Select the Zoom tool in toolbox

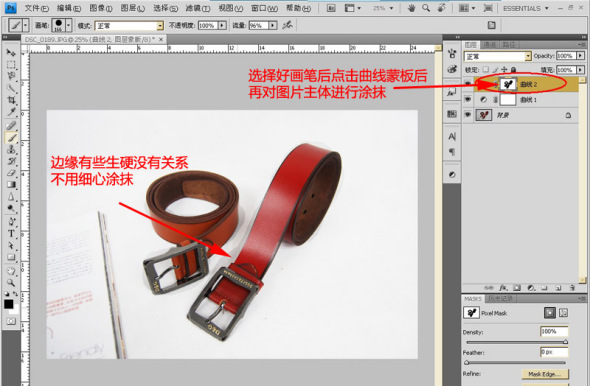pyautogui.click(x=11, y=283)
